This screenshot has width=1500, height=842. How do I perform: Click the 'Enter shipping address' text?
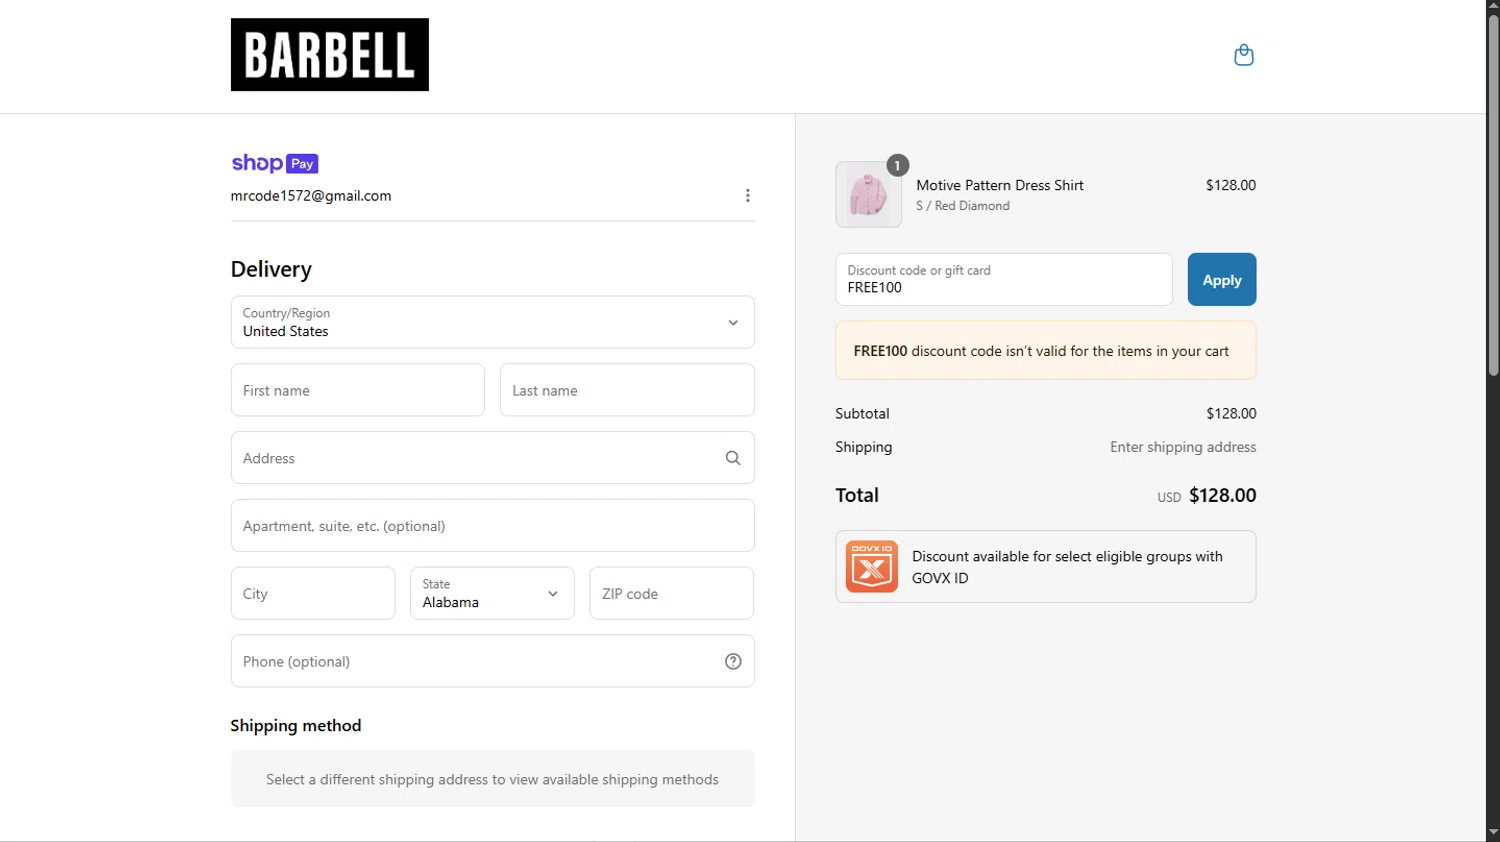(1183, 447)
